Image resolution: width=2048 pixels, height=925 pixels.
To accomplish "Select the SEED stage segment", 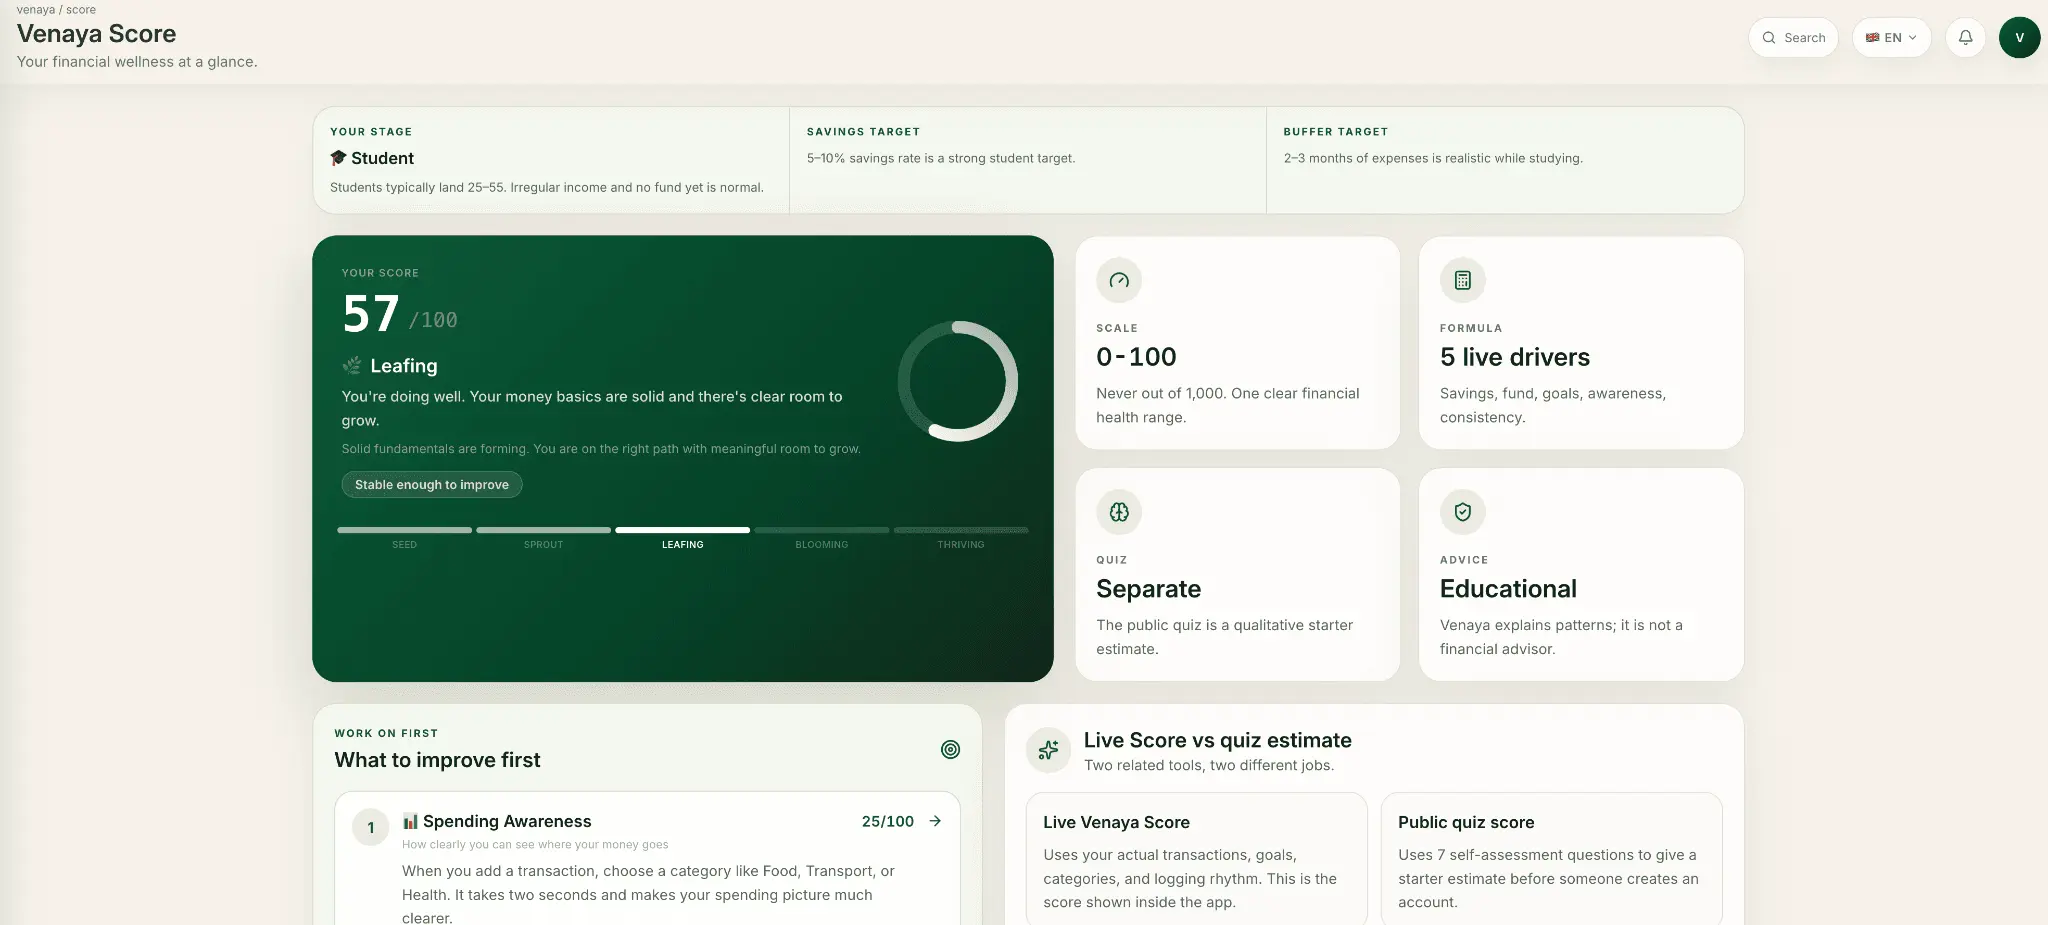I will click(404, 530).
